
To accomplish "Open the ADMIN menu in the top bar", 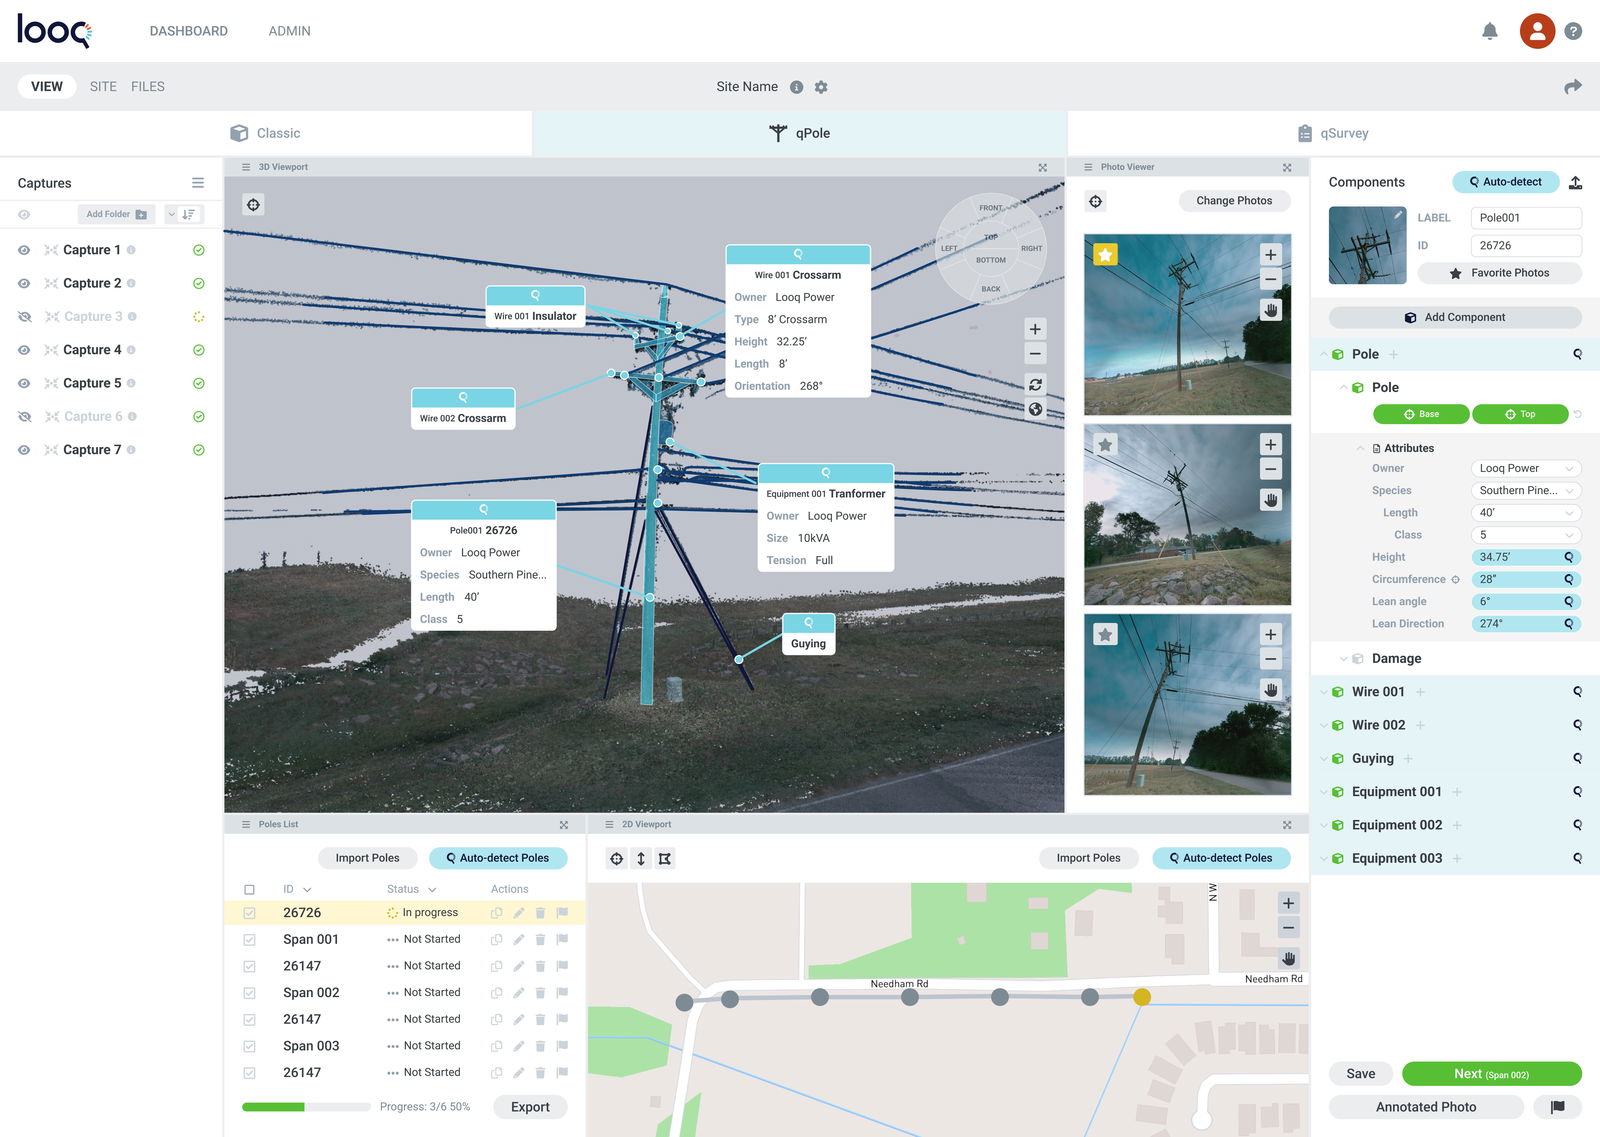I will click(x=288, y=30).
